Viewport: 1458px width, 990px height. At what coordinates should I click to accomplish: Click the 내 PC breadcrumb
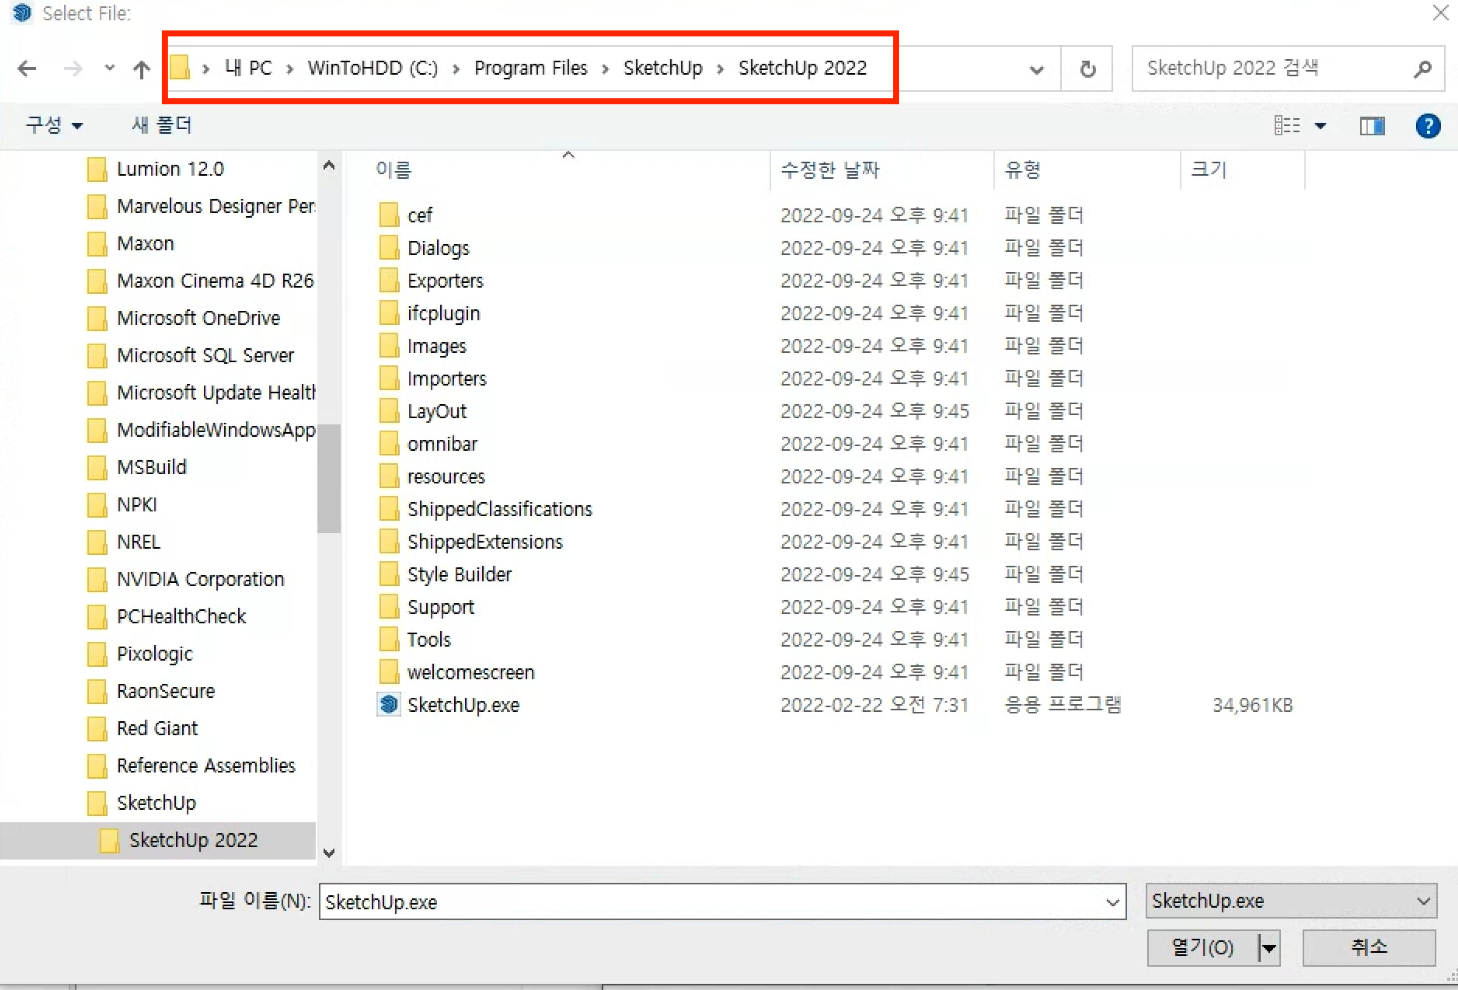[248, 68]
